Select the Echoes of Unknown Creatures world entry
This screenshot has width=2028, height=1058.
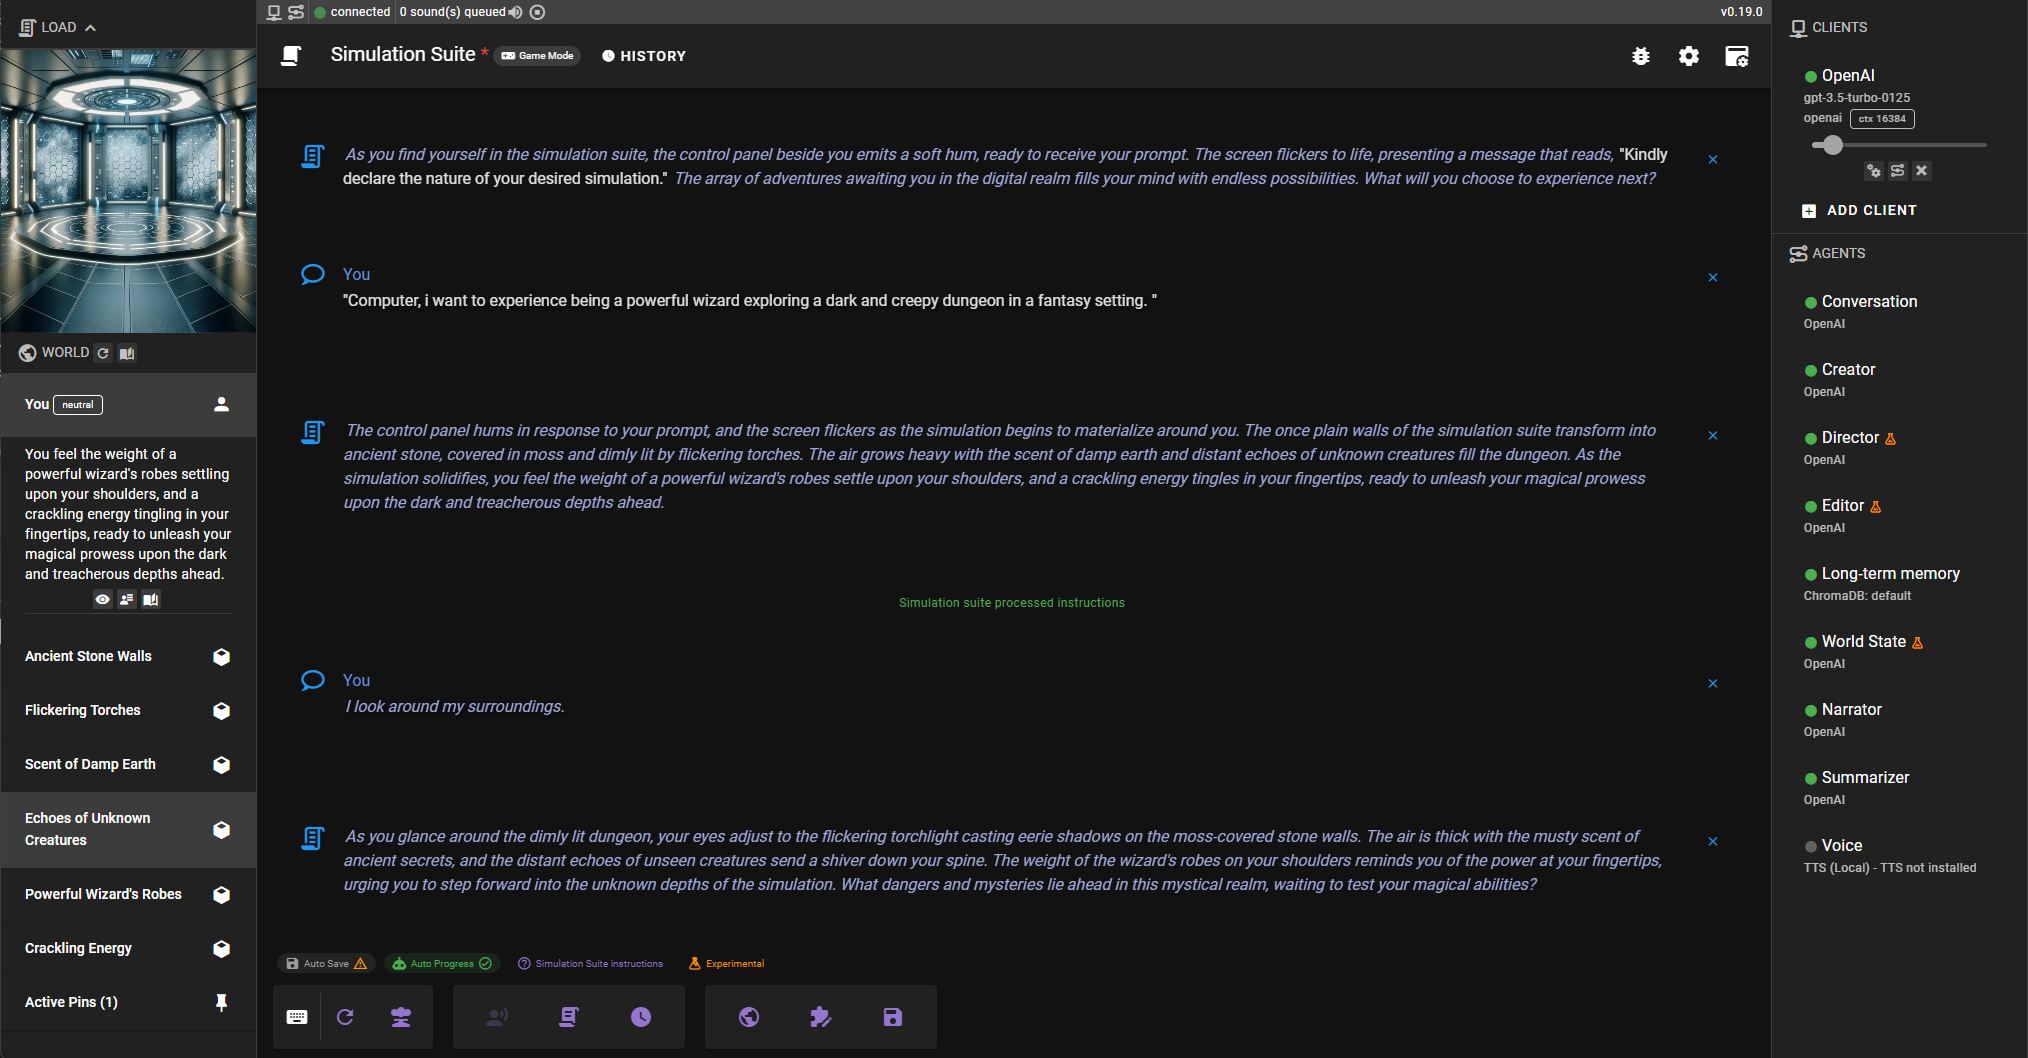coord(87,829)
